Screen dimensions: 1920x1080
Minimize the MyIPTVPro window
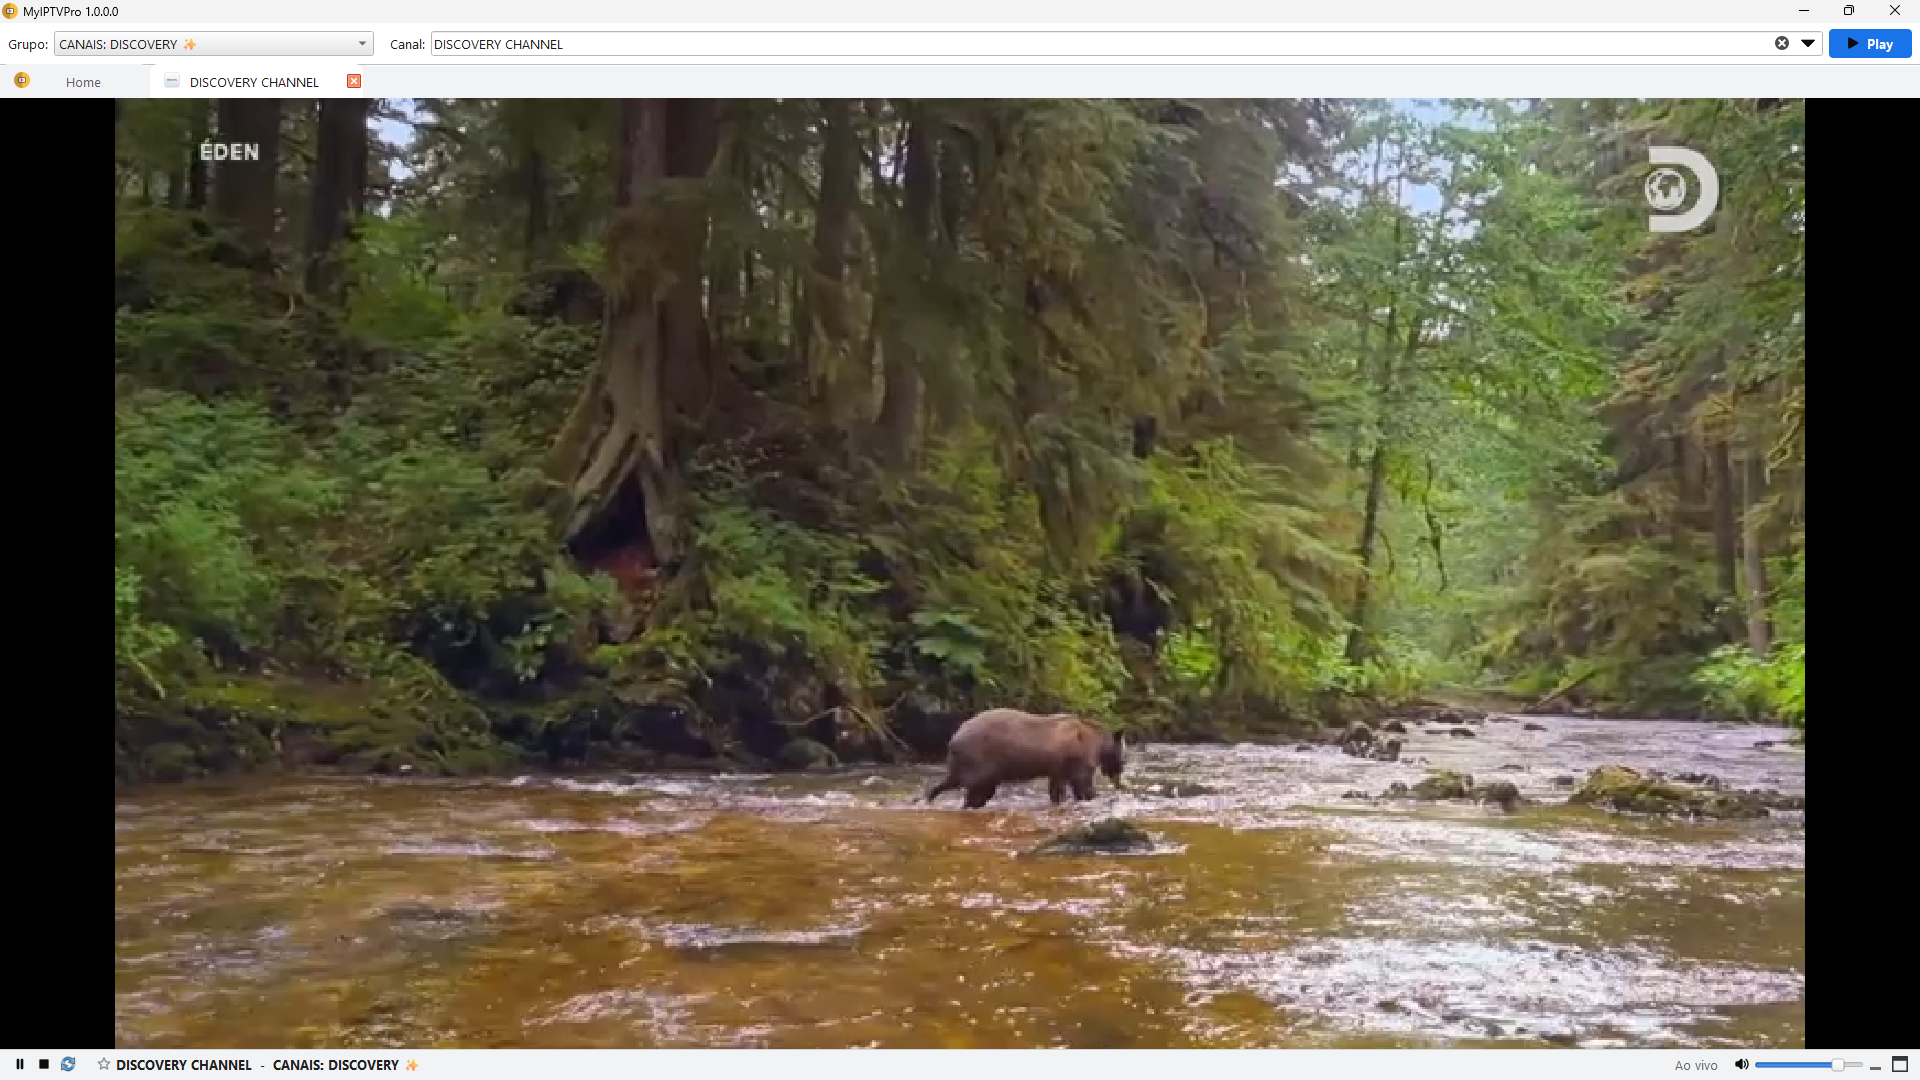[1804, 11]
